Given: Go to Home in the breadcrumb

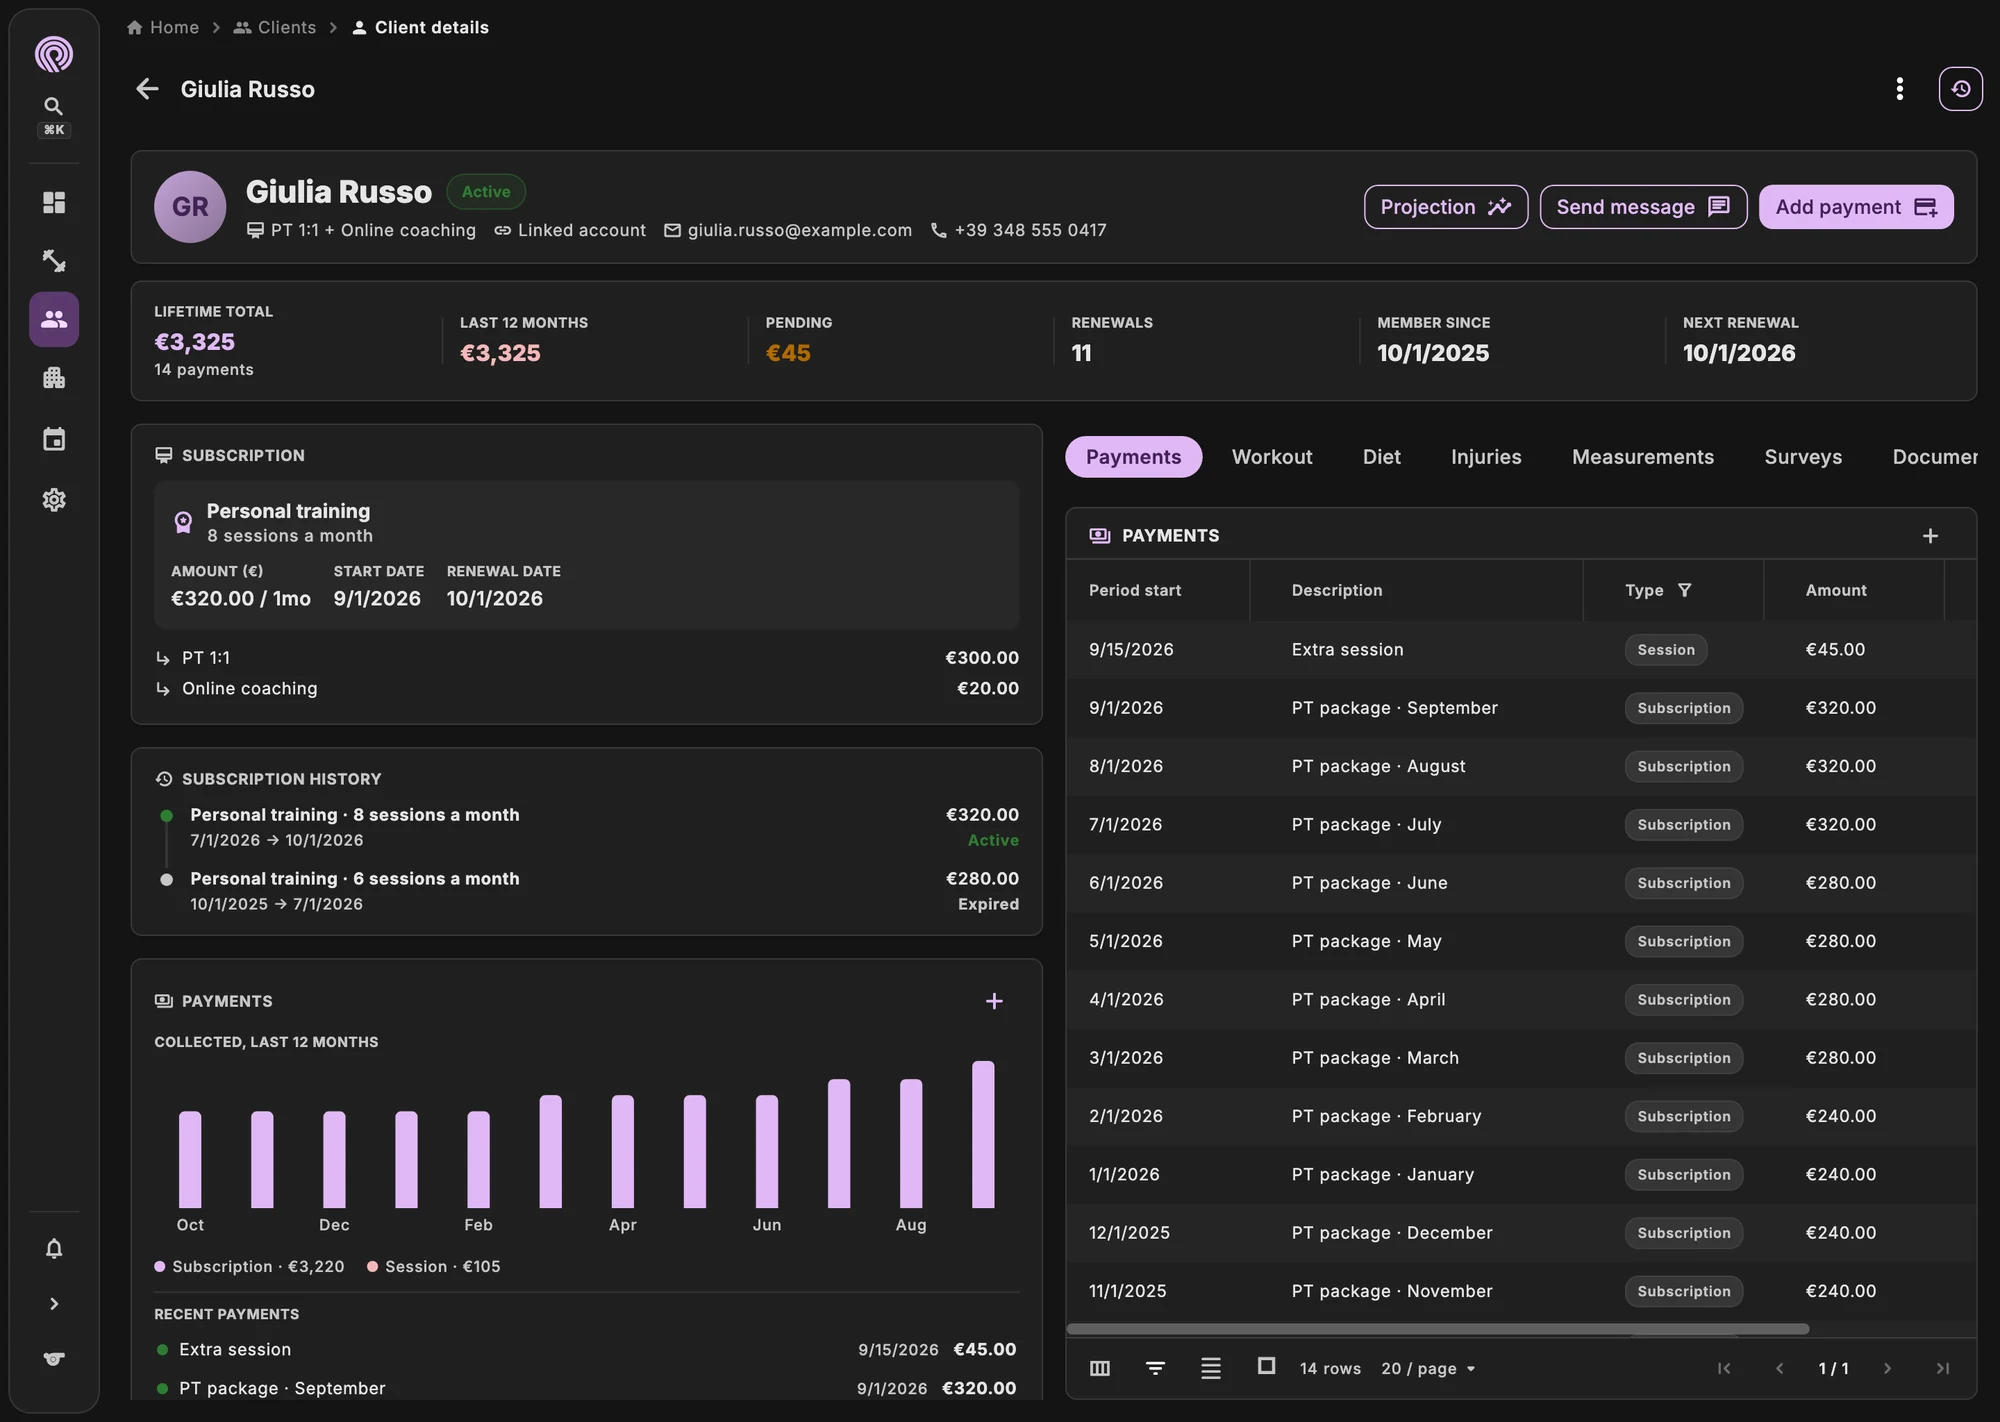Looking at the screenshot, I should 163,27.
